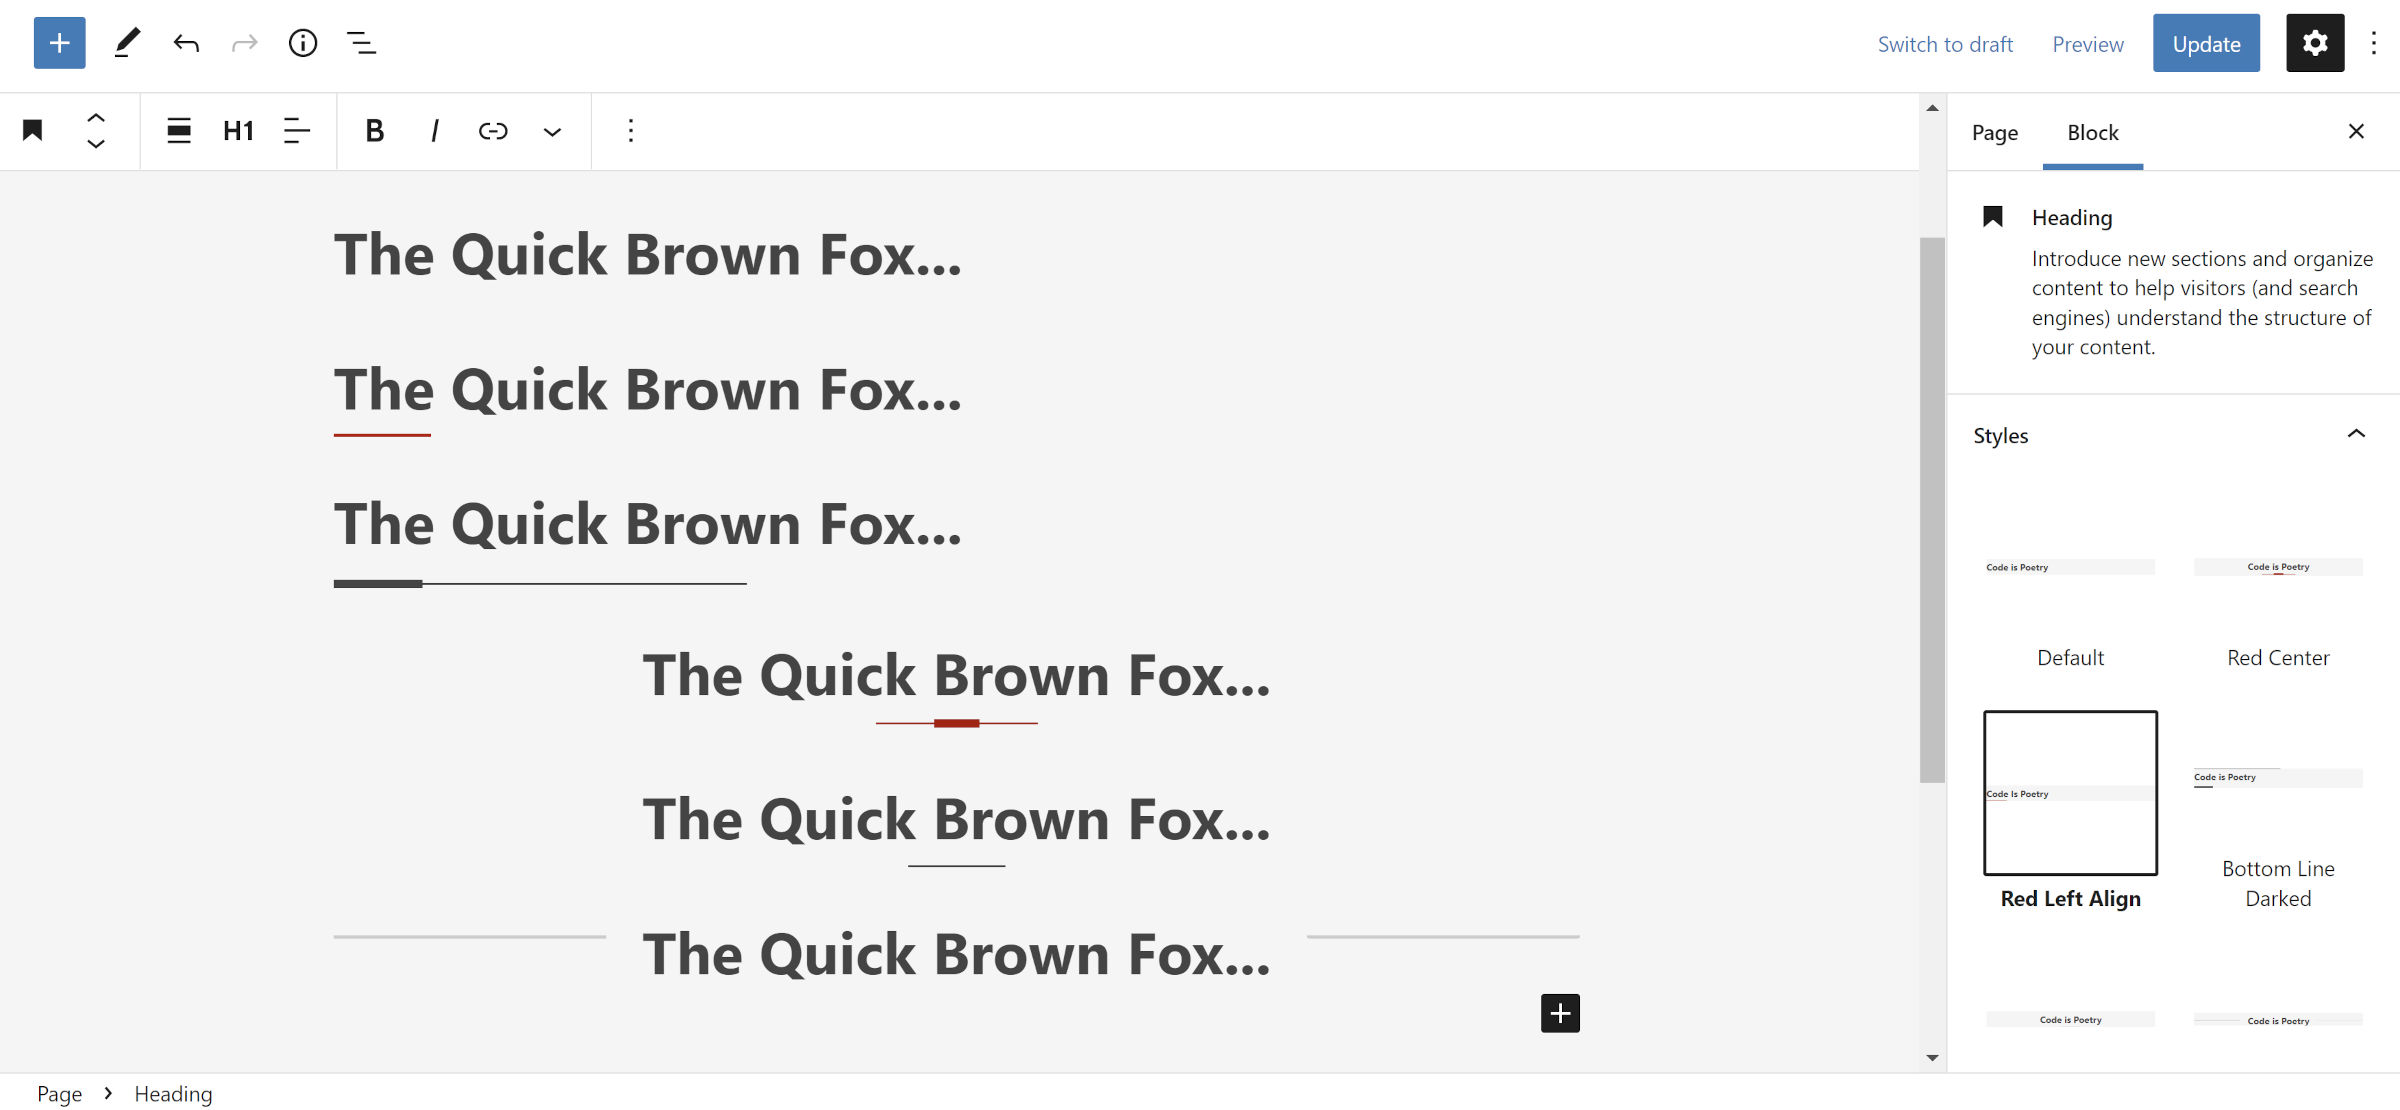
Task: Switch the page to draft
Action: pos(1945,43)
